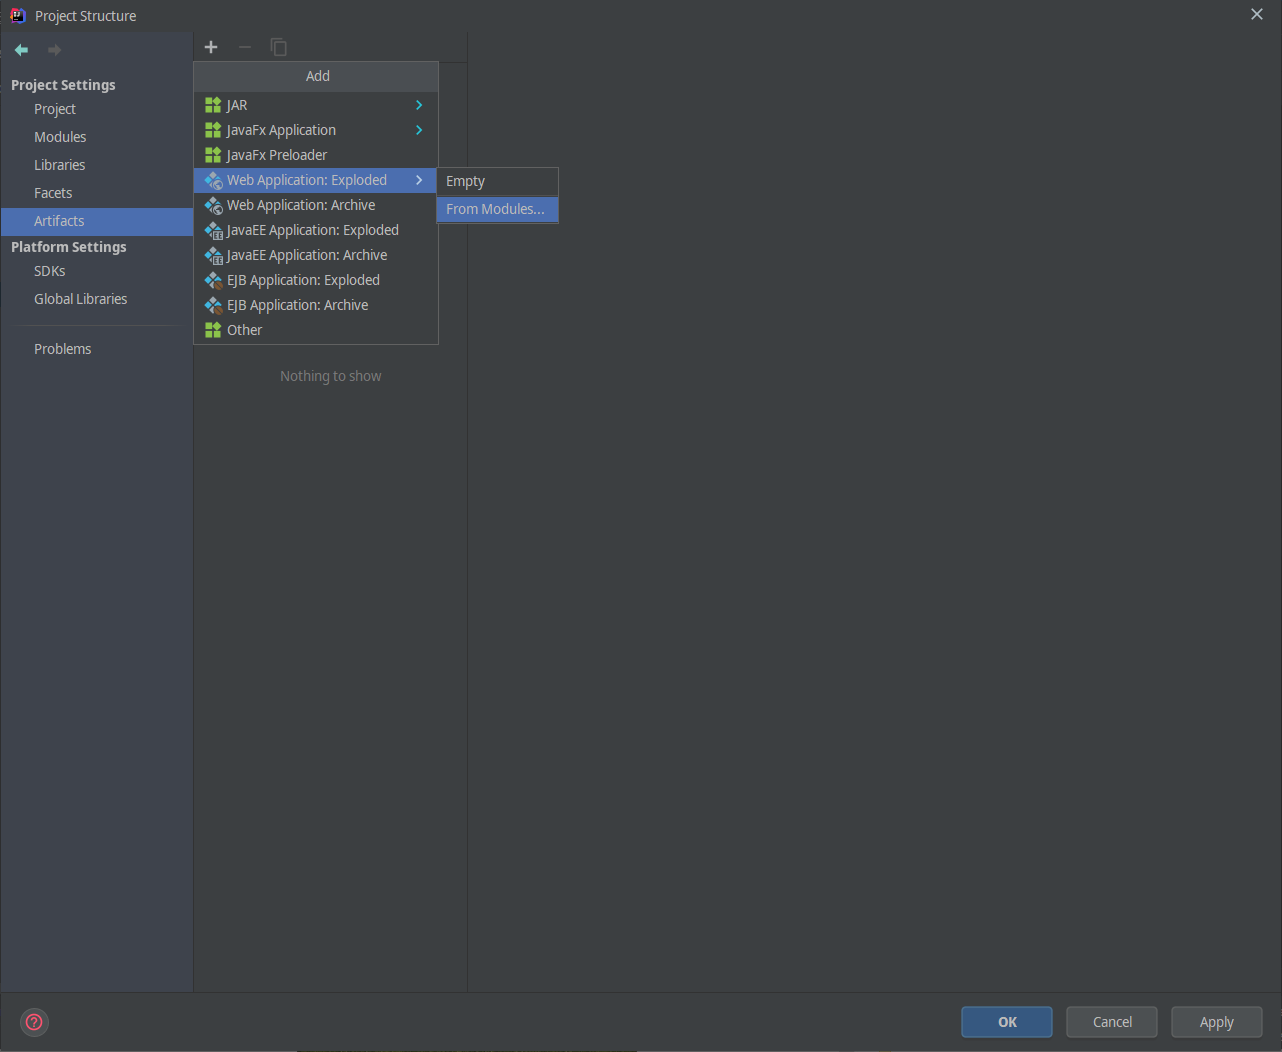1282x1052 pixels.
Task: Choose Web Application: Archive entry
Action: point(316,205)
